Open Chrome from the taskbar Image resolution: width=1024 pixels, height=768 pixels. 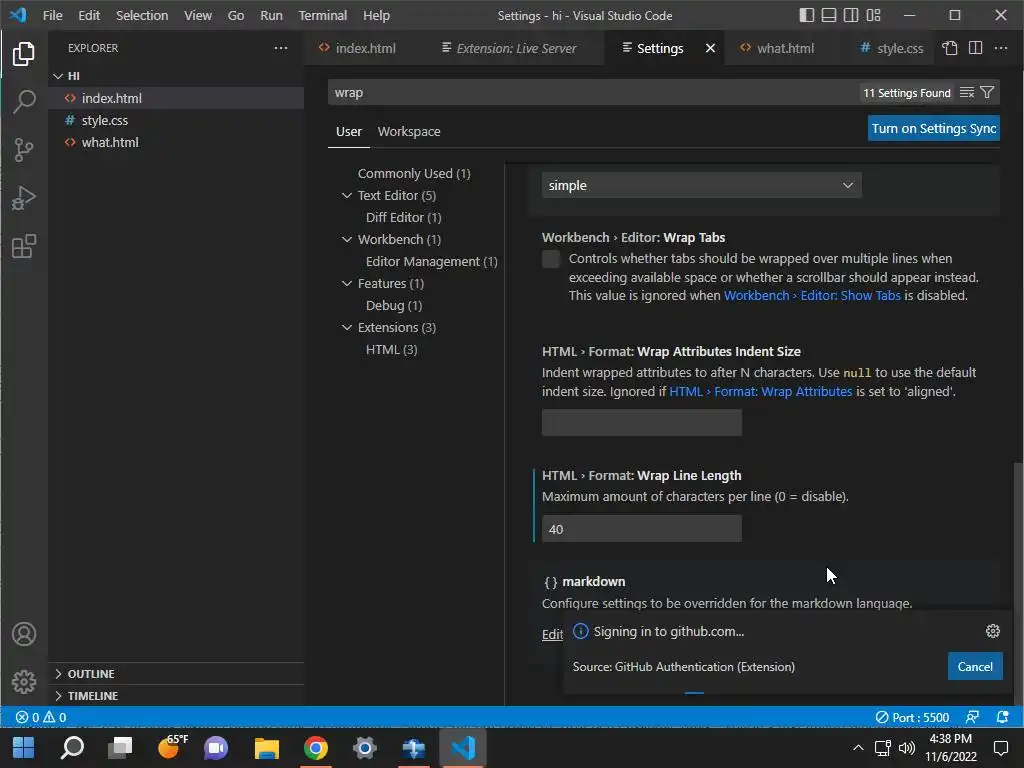tap(315, 748)
